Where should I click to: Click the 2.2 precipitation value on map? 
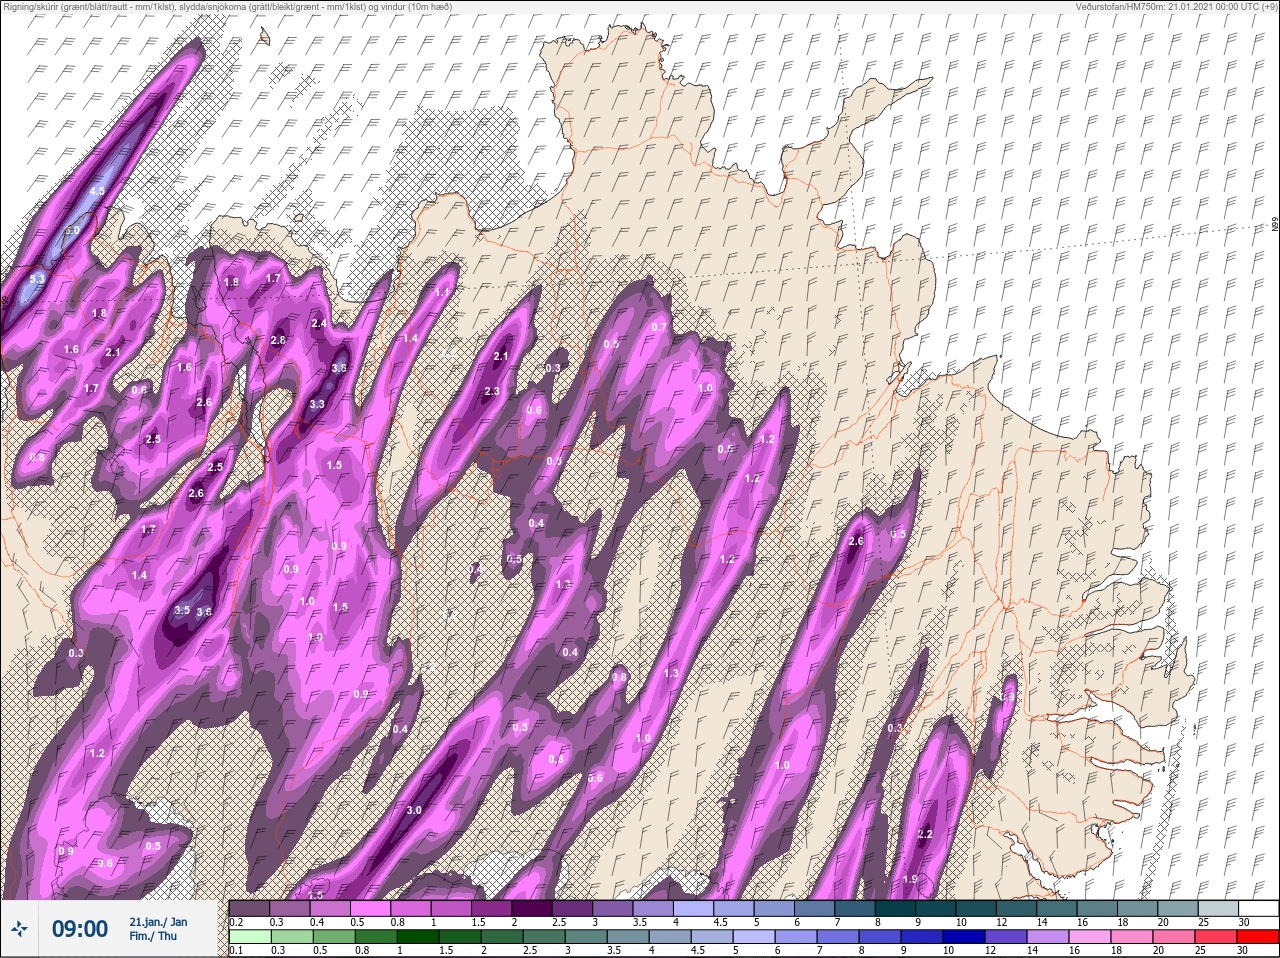pos(925,834)
